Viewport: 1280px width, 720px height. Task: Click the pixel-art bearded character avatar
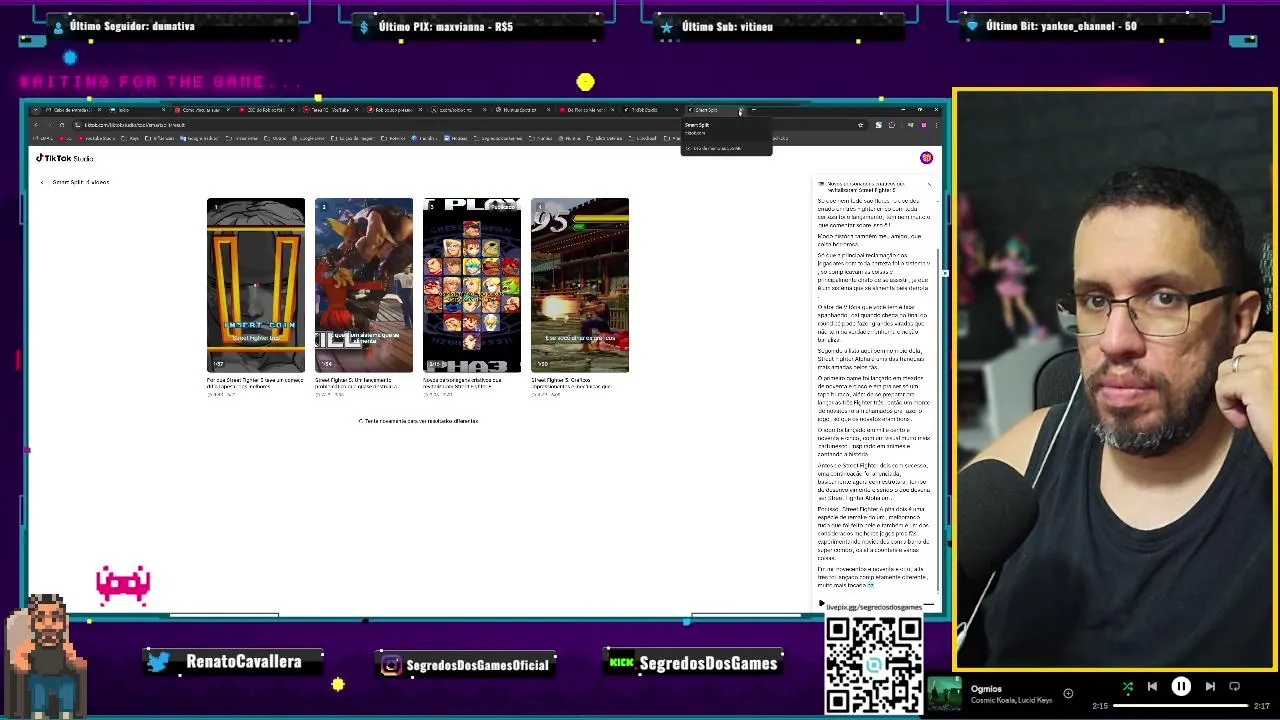pyautogui.click(x=44, y=655)
